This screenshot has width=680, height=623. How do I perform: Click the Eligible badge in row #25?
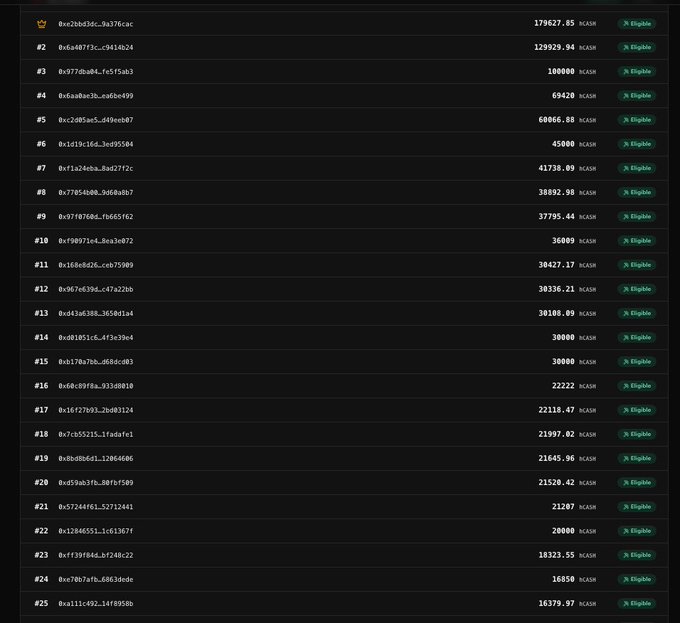[637, 603]
